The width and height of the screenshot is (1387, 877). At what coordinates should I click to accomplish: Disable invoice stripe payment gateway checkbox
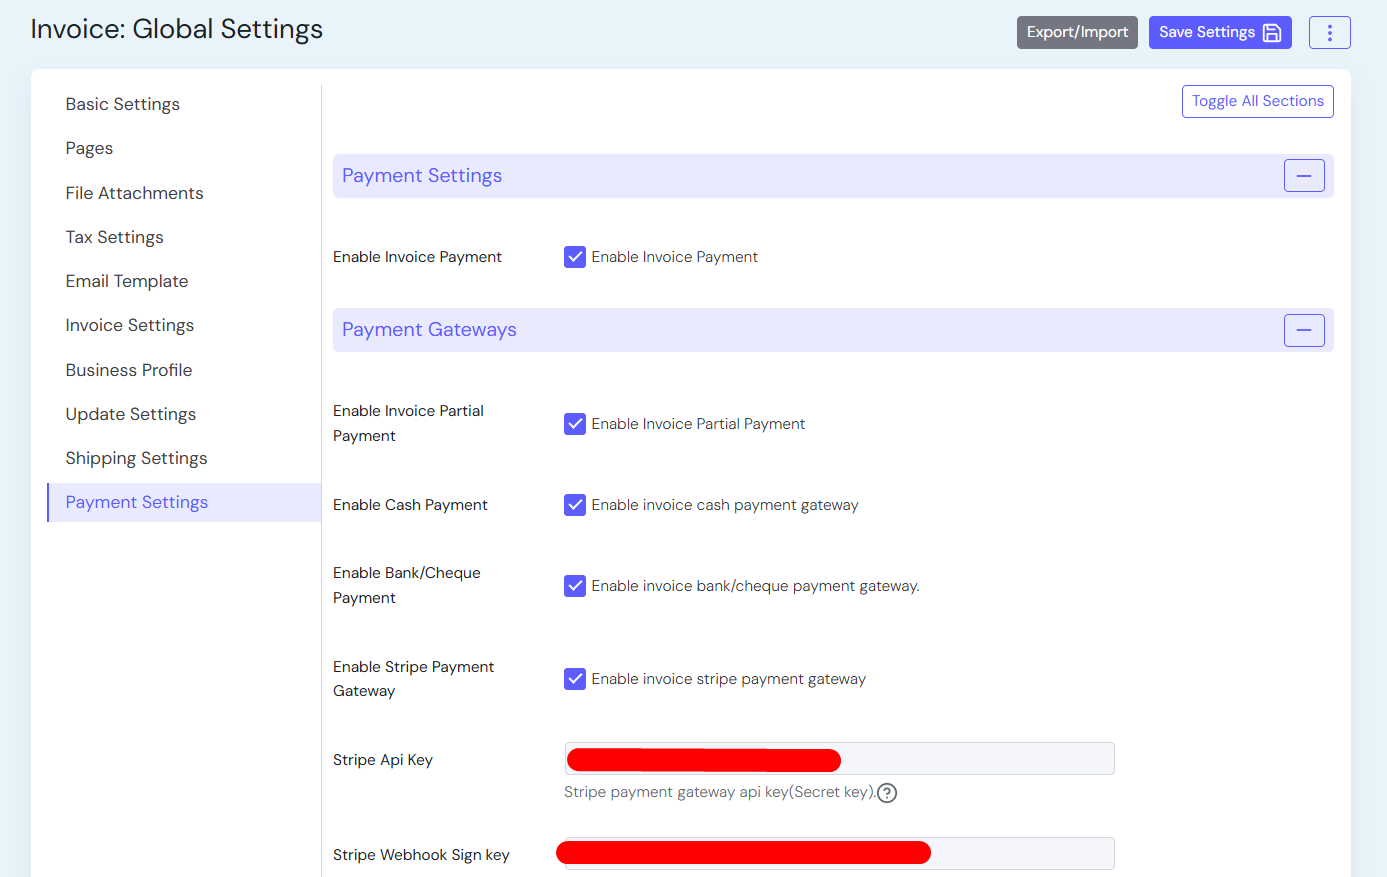tap(575, 679)
